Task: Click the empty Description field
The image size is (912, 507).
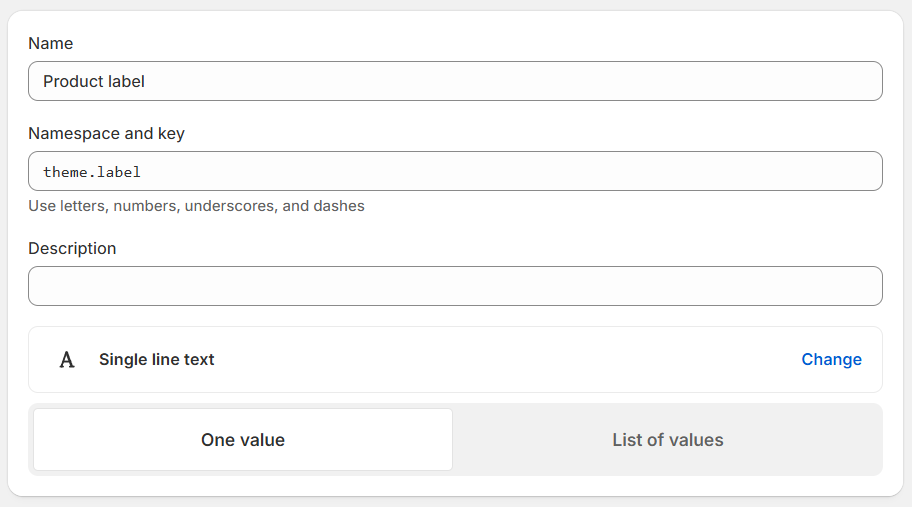Action: 455,286
